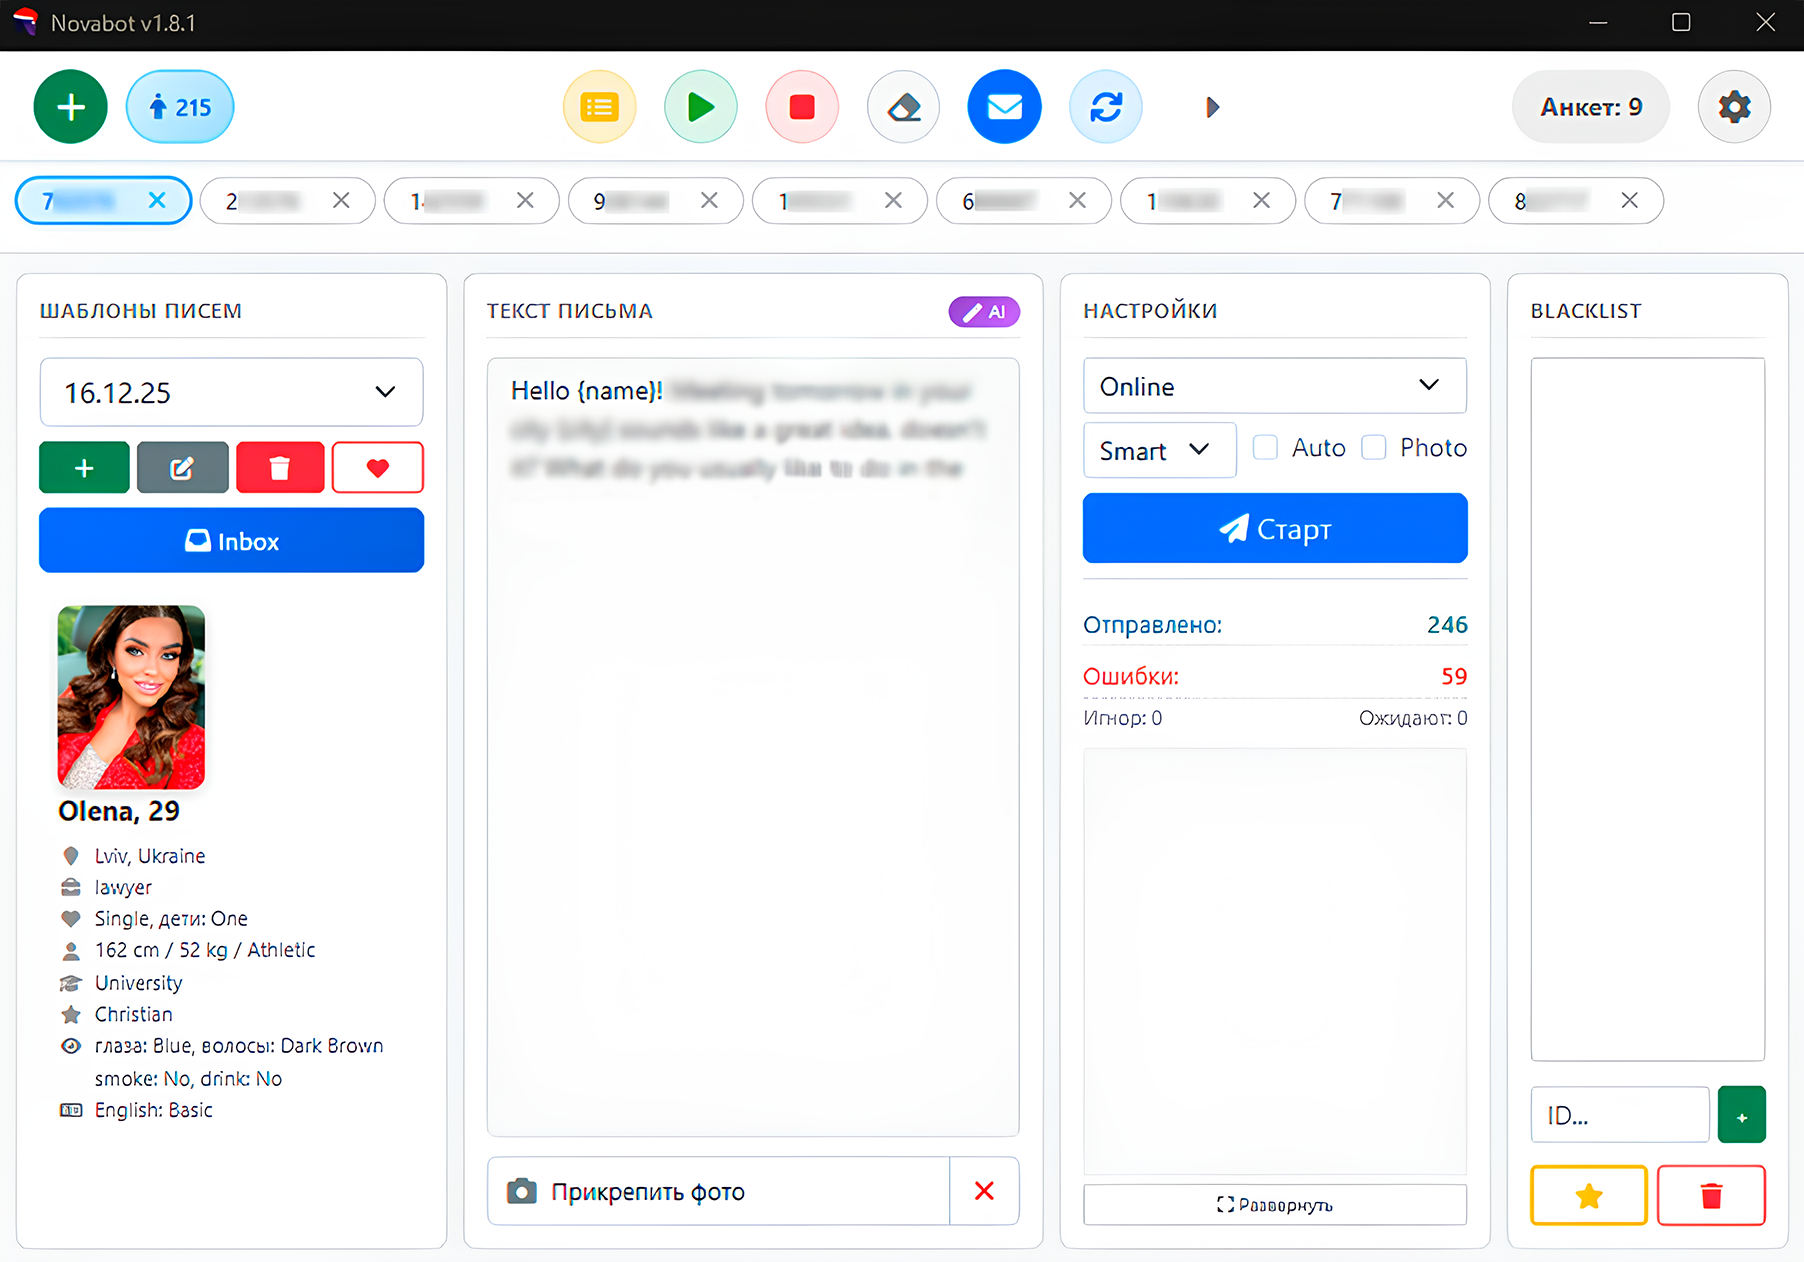Click the eraser icon in the toolbar
This screenshot has height=1262, width=1804.
903,106
